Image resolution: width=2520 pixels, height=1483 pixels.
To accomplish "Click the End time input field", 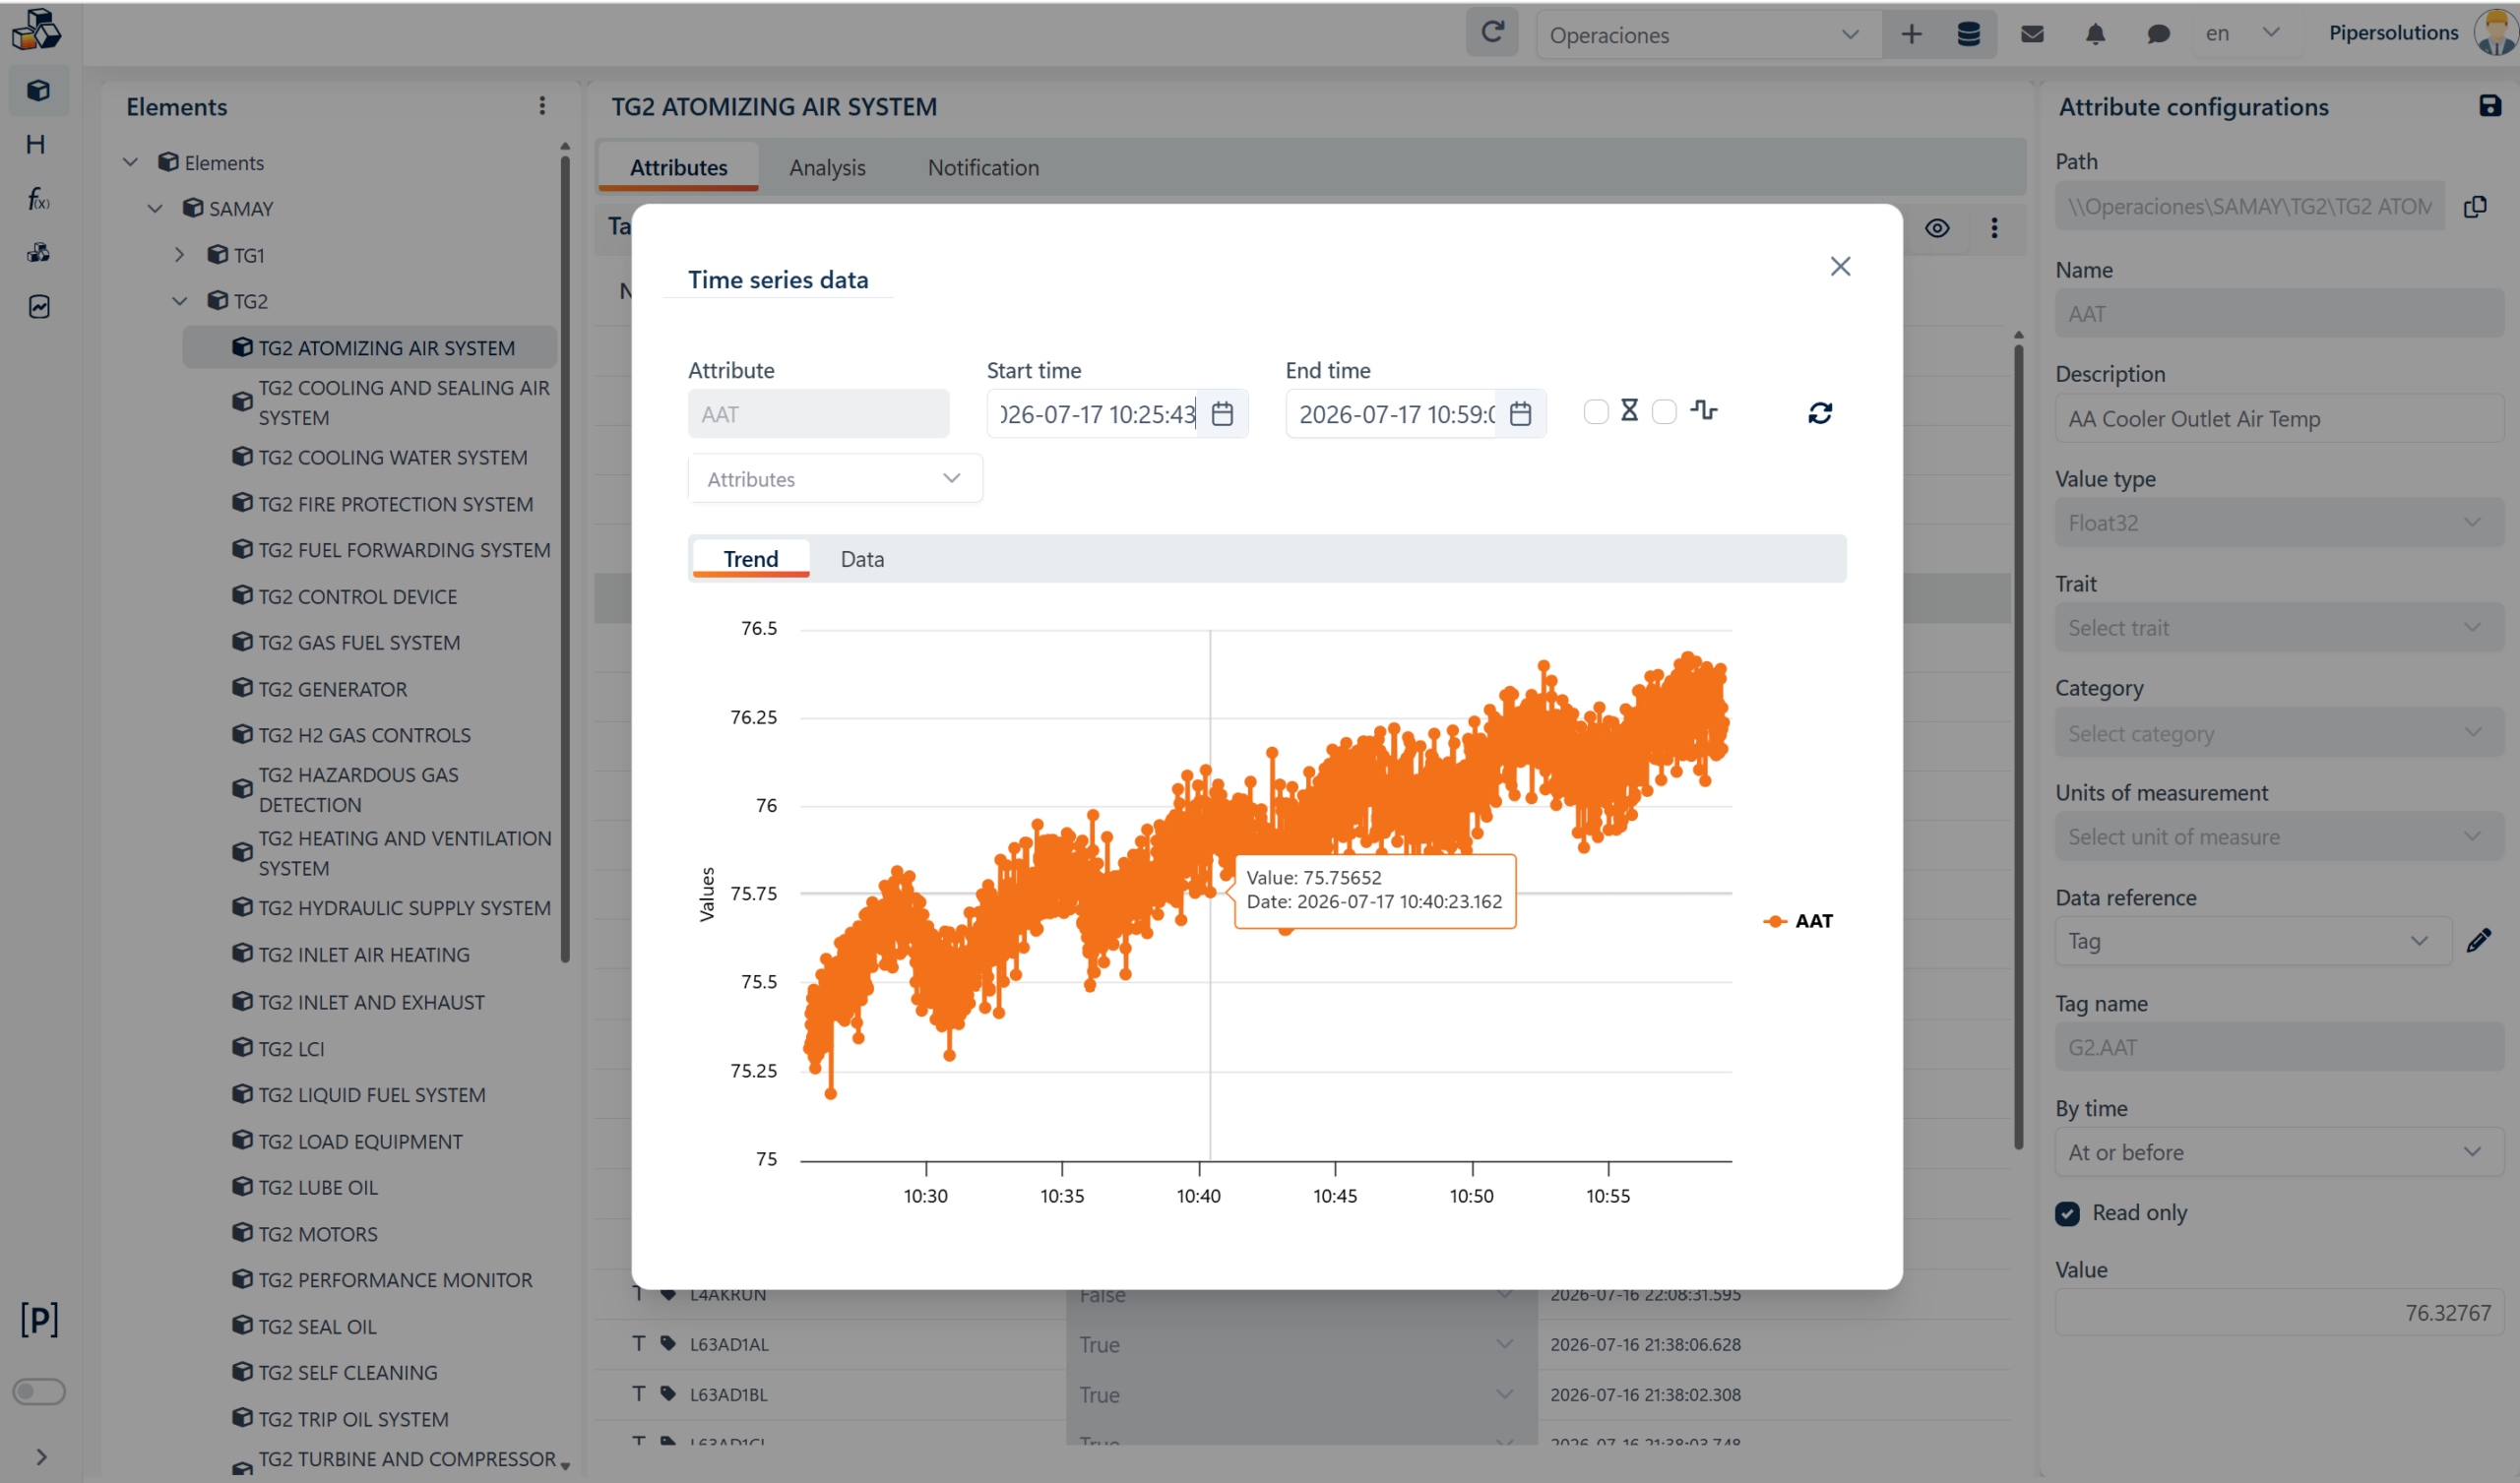I will tap(1394, 414).
